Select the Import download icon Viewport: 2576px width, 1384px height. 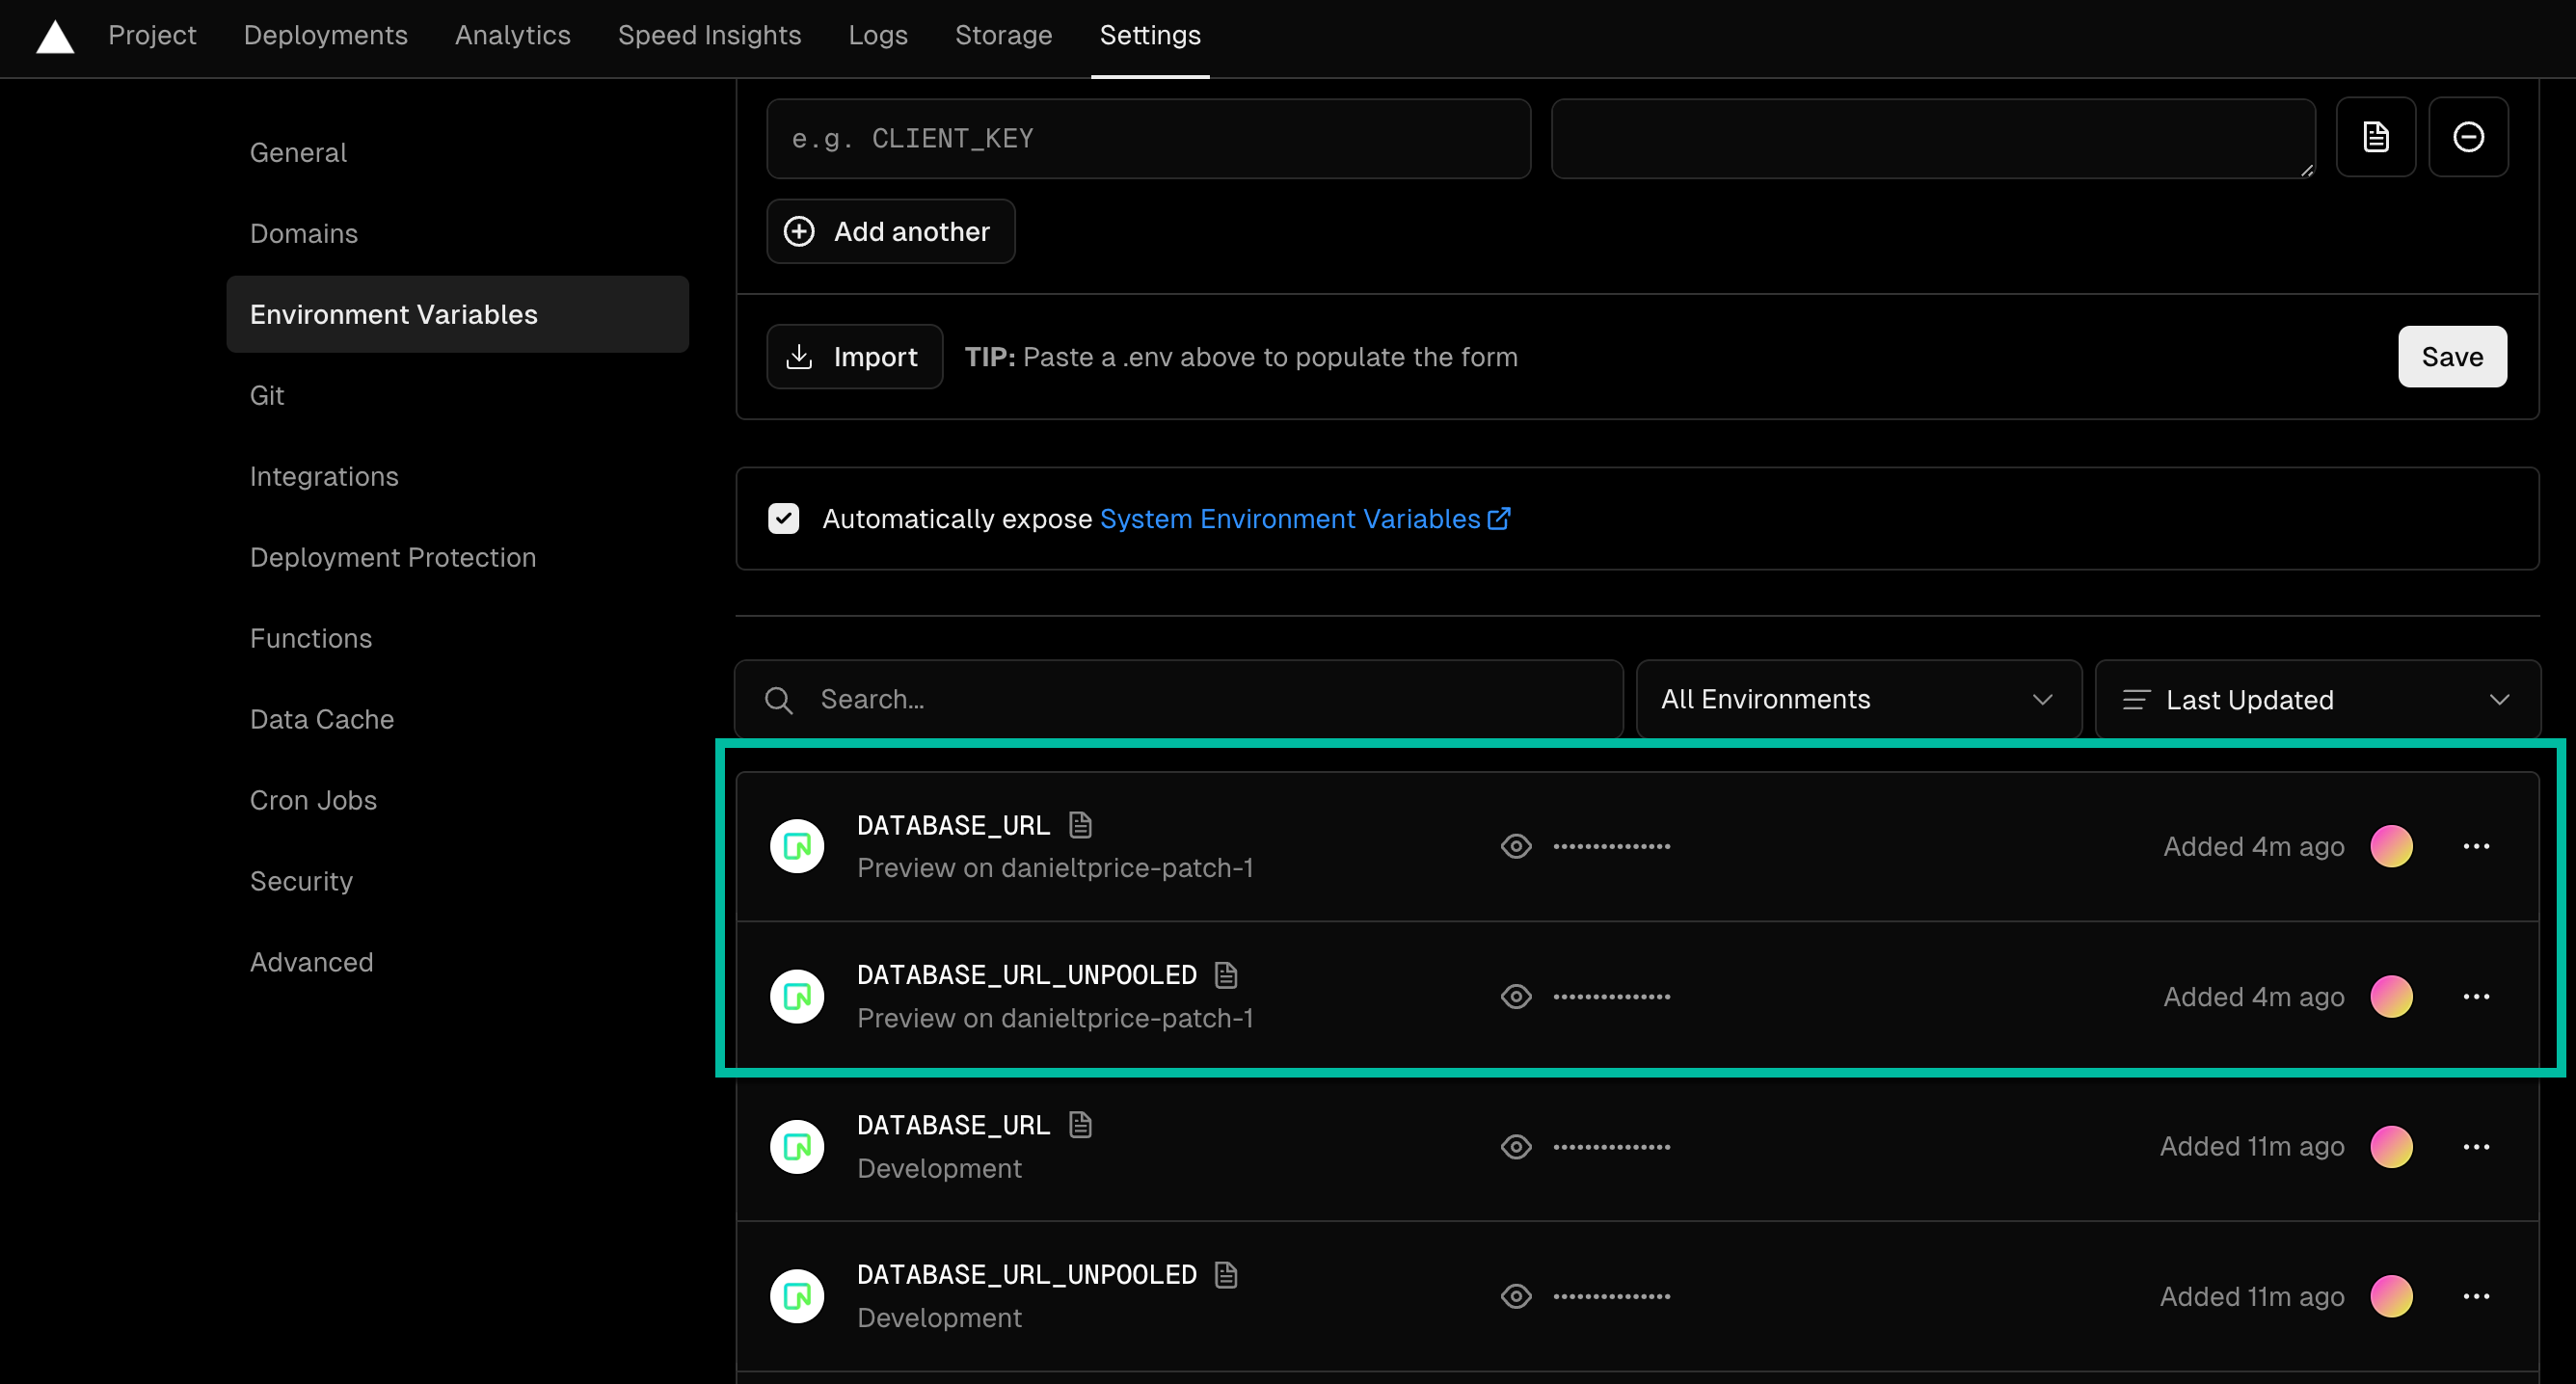800,356
